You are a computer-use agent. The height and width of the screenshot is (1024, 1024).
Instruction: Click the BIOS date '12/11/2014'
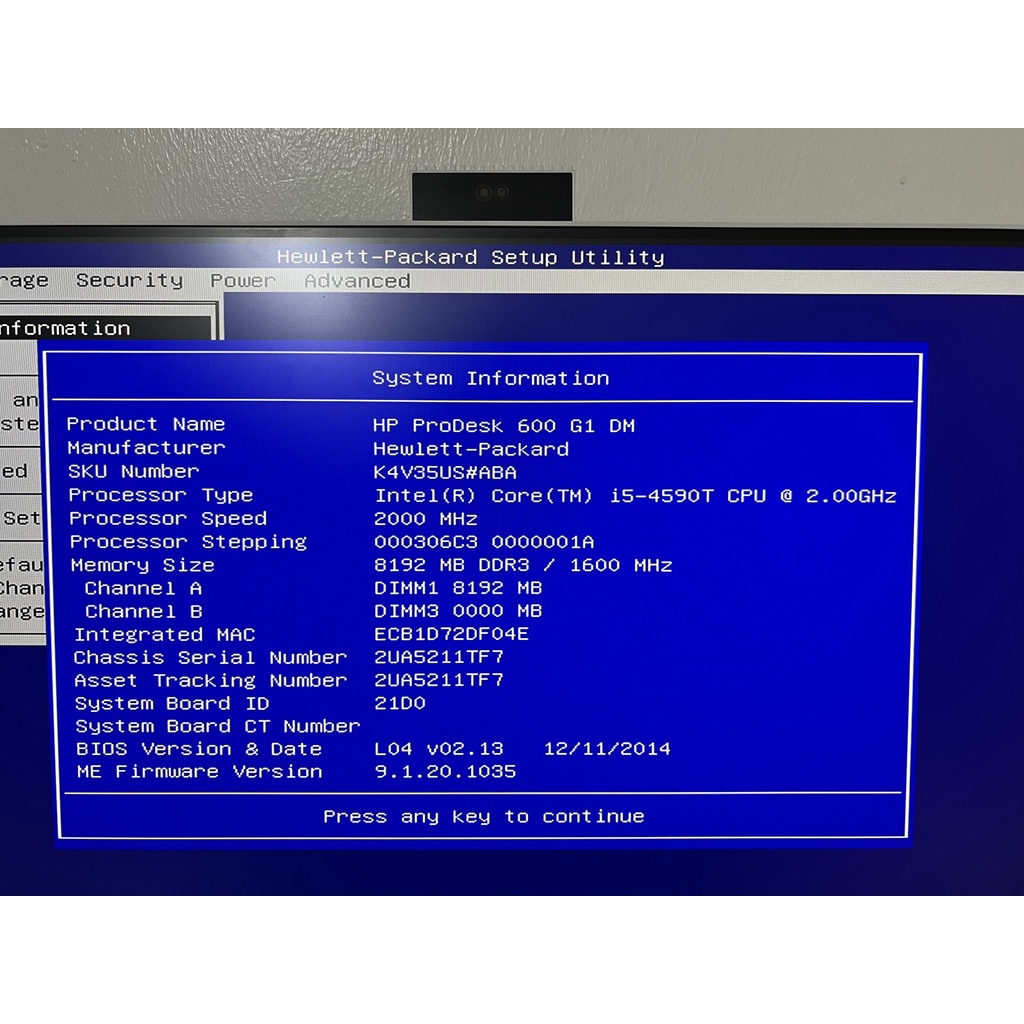pos(607,749)
